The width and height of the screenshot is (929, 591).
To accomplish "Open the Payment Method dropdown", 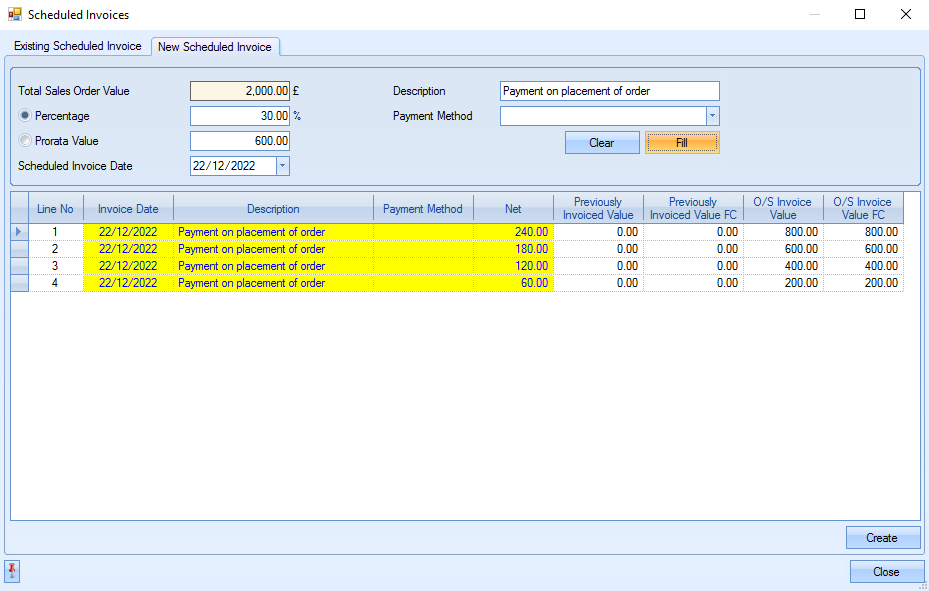I will pyautogui.click(x=712, y=116).
